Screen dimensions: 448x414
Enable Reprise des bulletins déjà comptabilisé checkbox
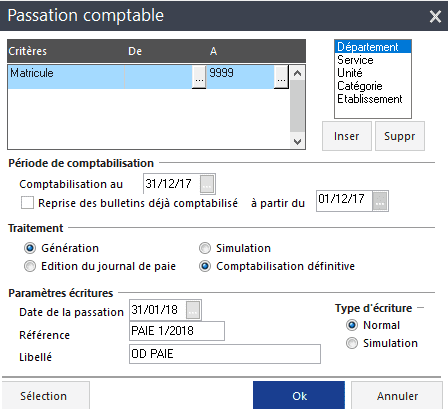click(27, 203)
